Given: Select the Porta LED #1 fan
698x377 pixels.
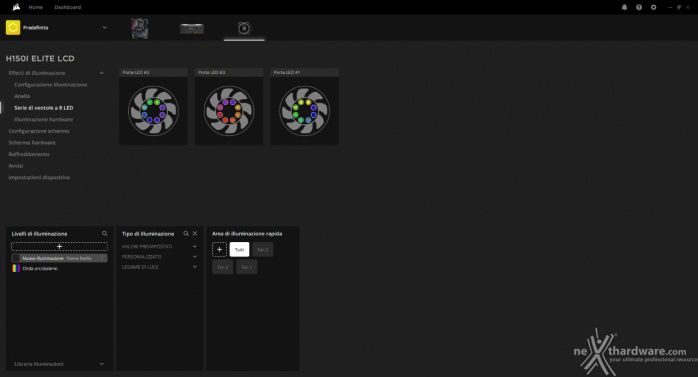Looking at the screenshot, I should pyautogui.click(x=304, y=111).
